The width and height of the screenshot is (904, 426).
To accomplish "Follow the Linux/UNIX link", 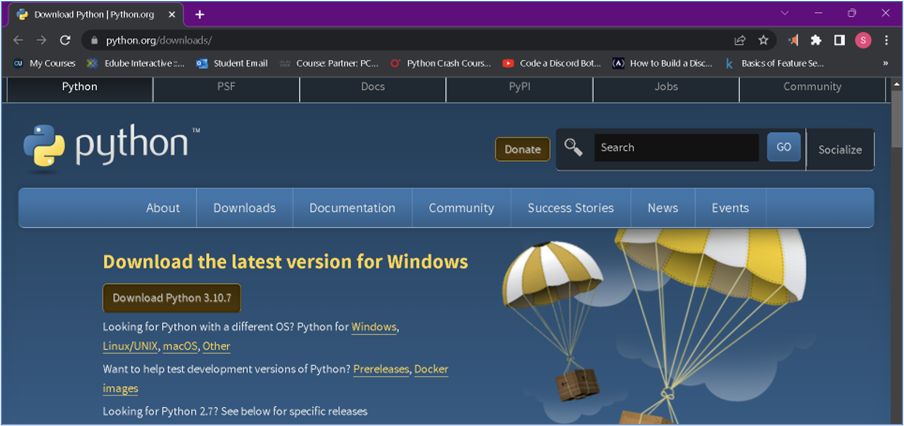I will 130,346.
